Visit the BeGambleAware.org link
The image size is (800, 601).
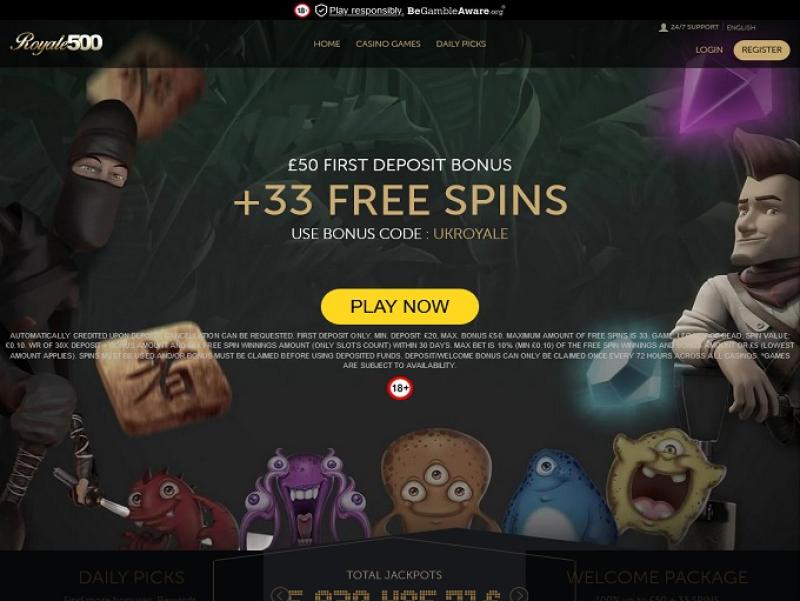[456, 11]
